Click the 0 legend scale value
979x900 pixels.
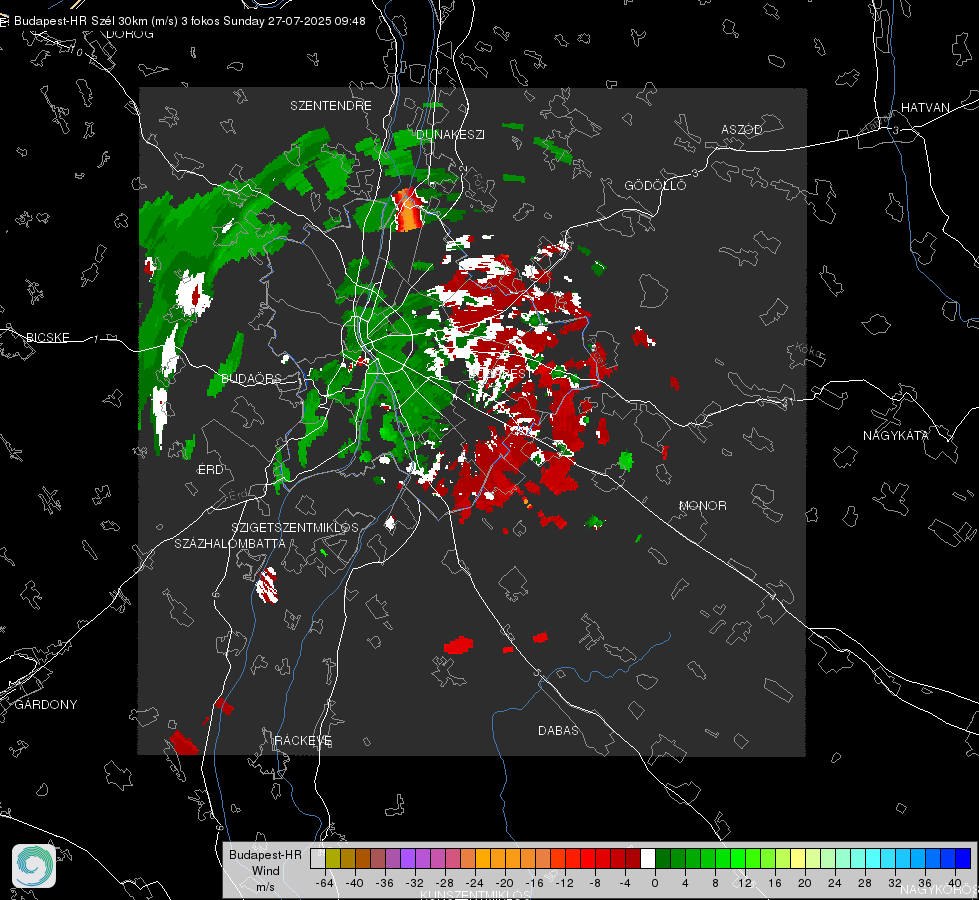point(655,883)
